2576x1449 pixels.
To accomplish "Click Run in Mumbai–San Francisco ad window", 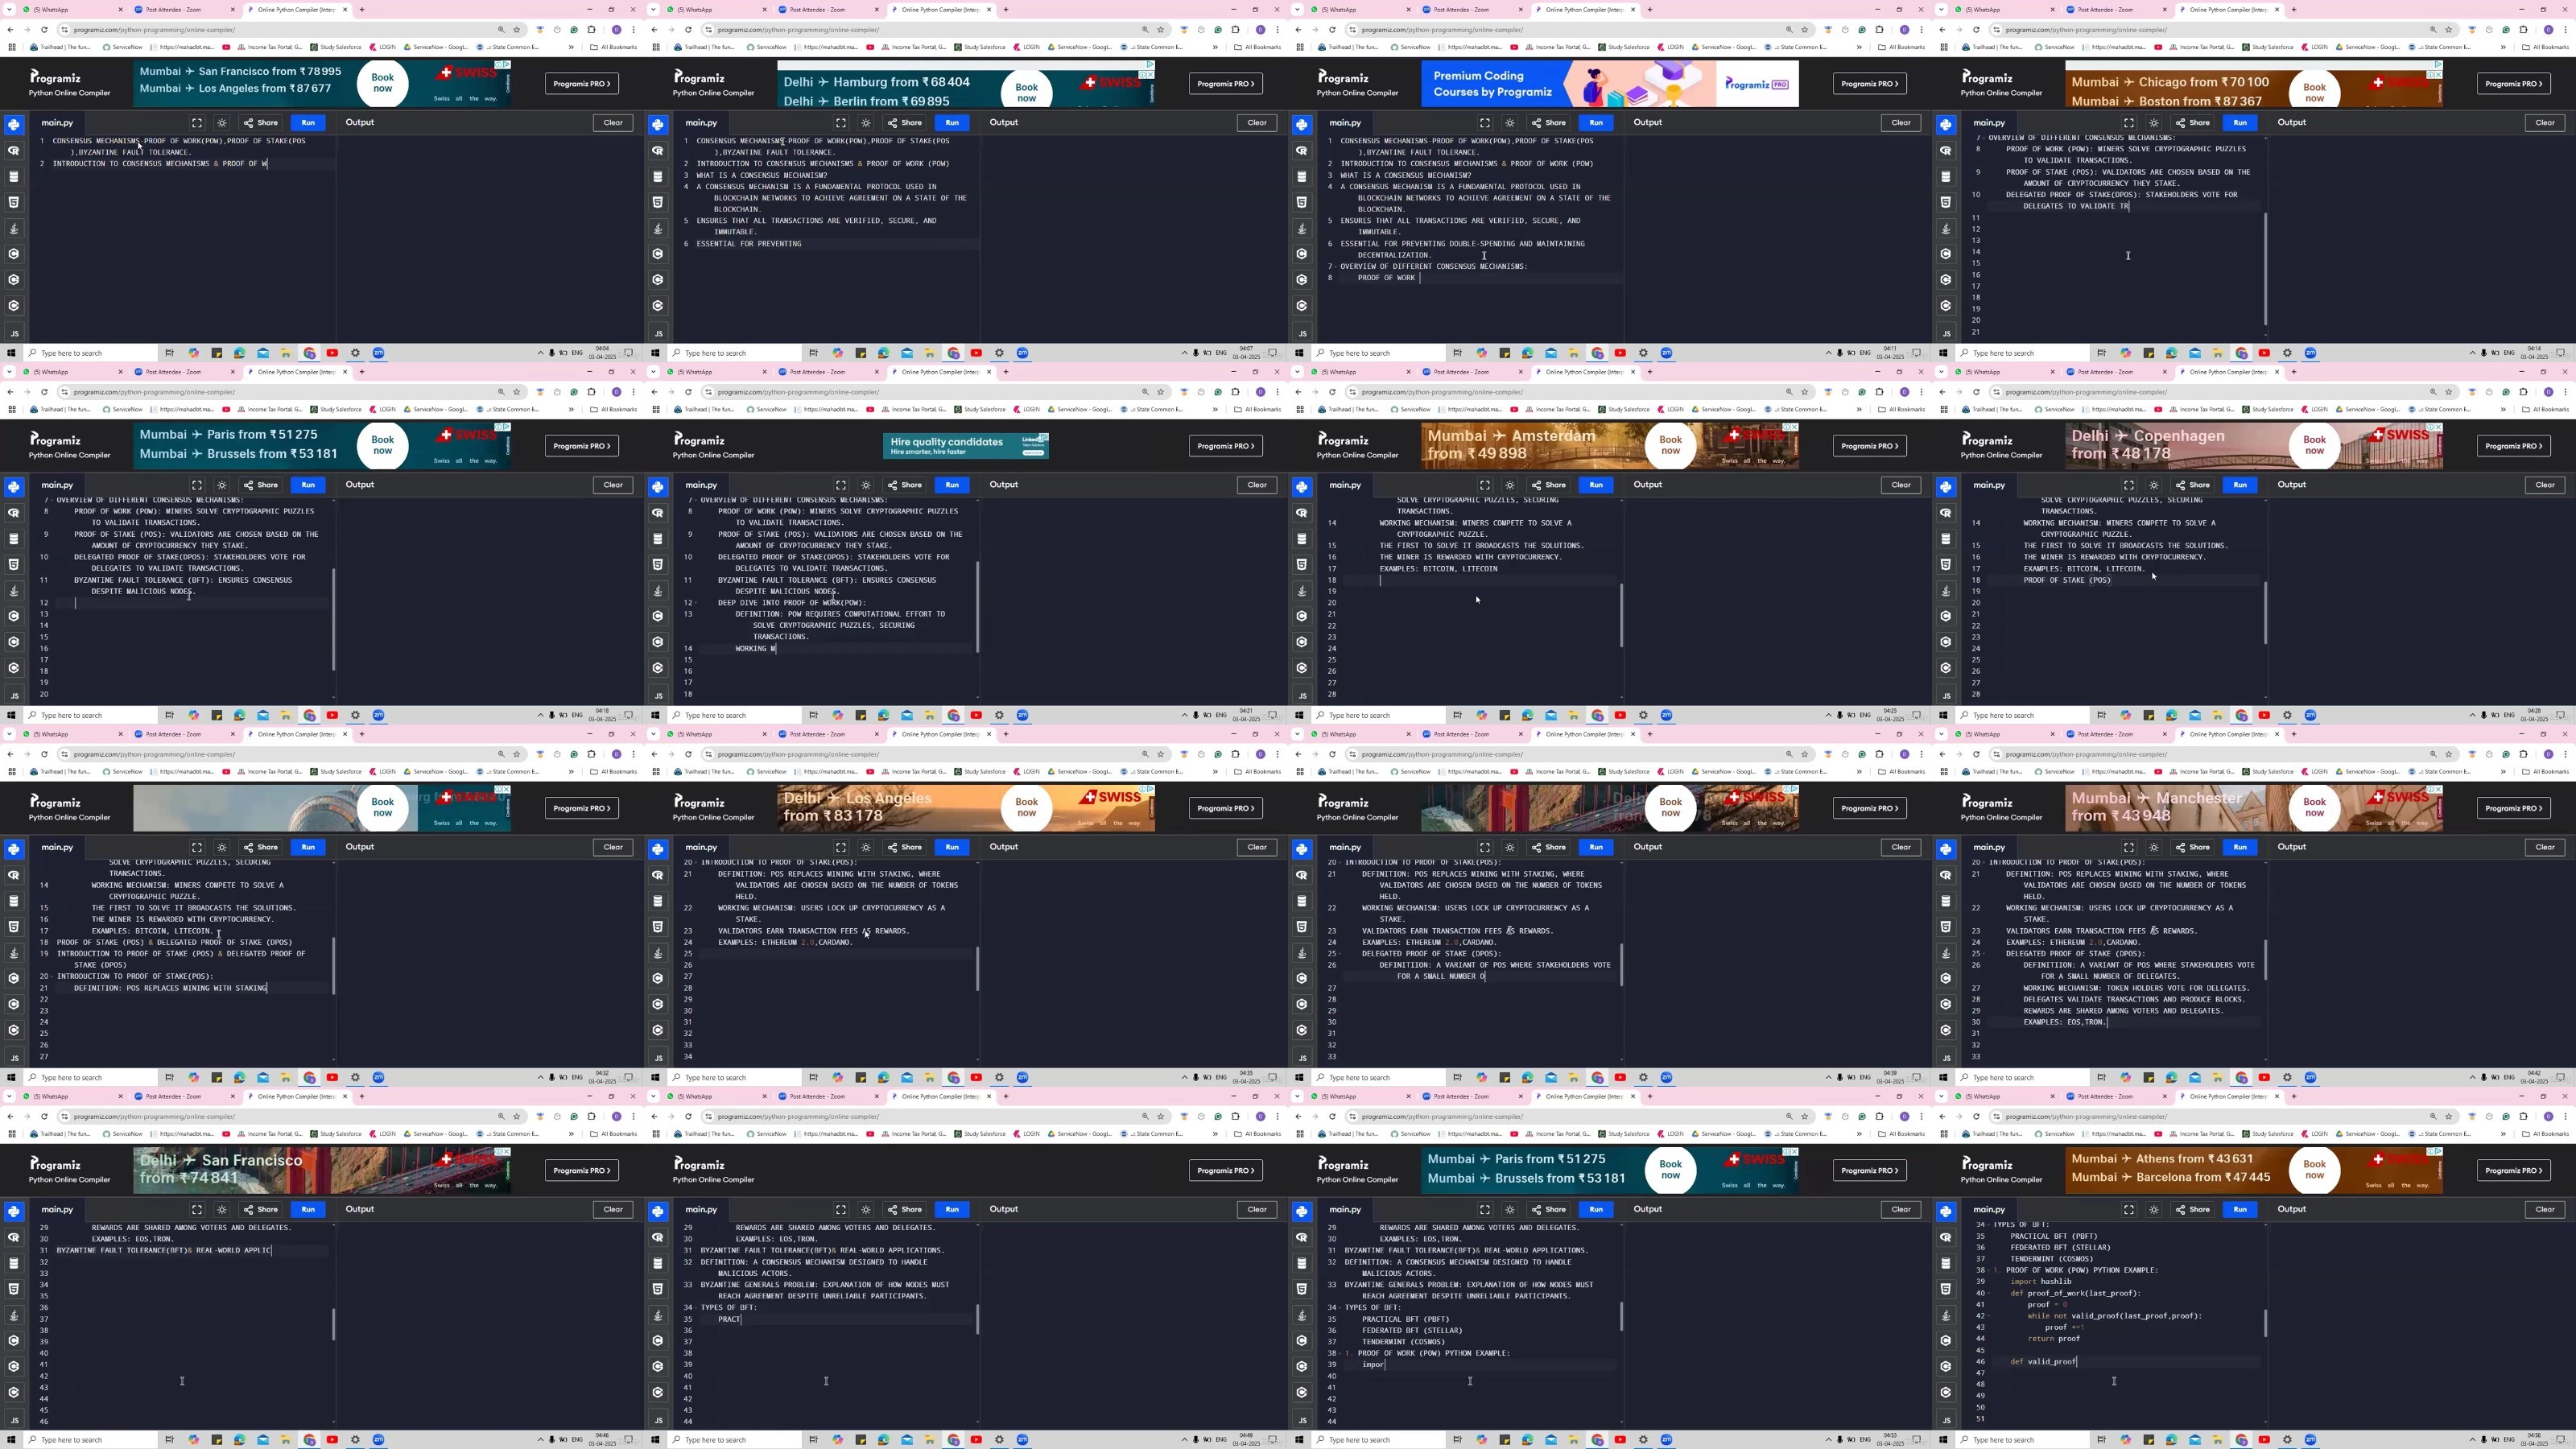I will [308, 123].
